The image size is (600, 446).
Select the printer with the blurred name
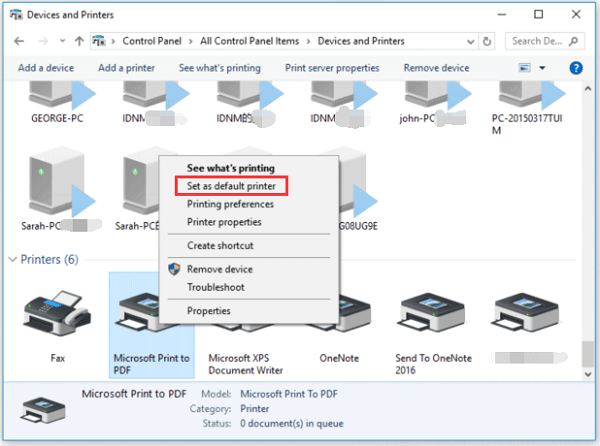coord(527,314)
